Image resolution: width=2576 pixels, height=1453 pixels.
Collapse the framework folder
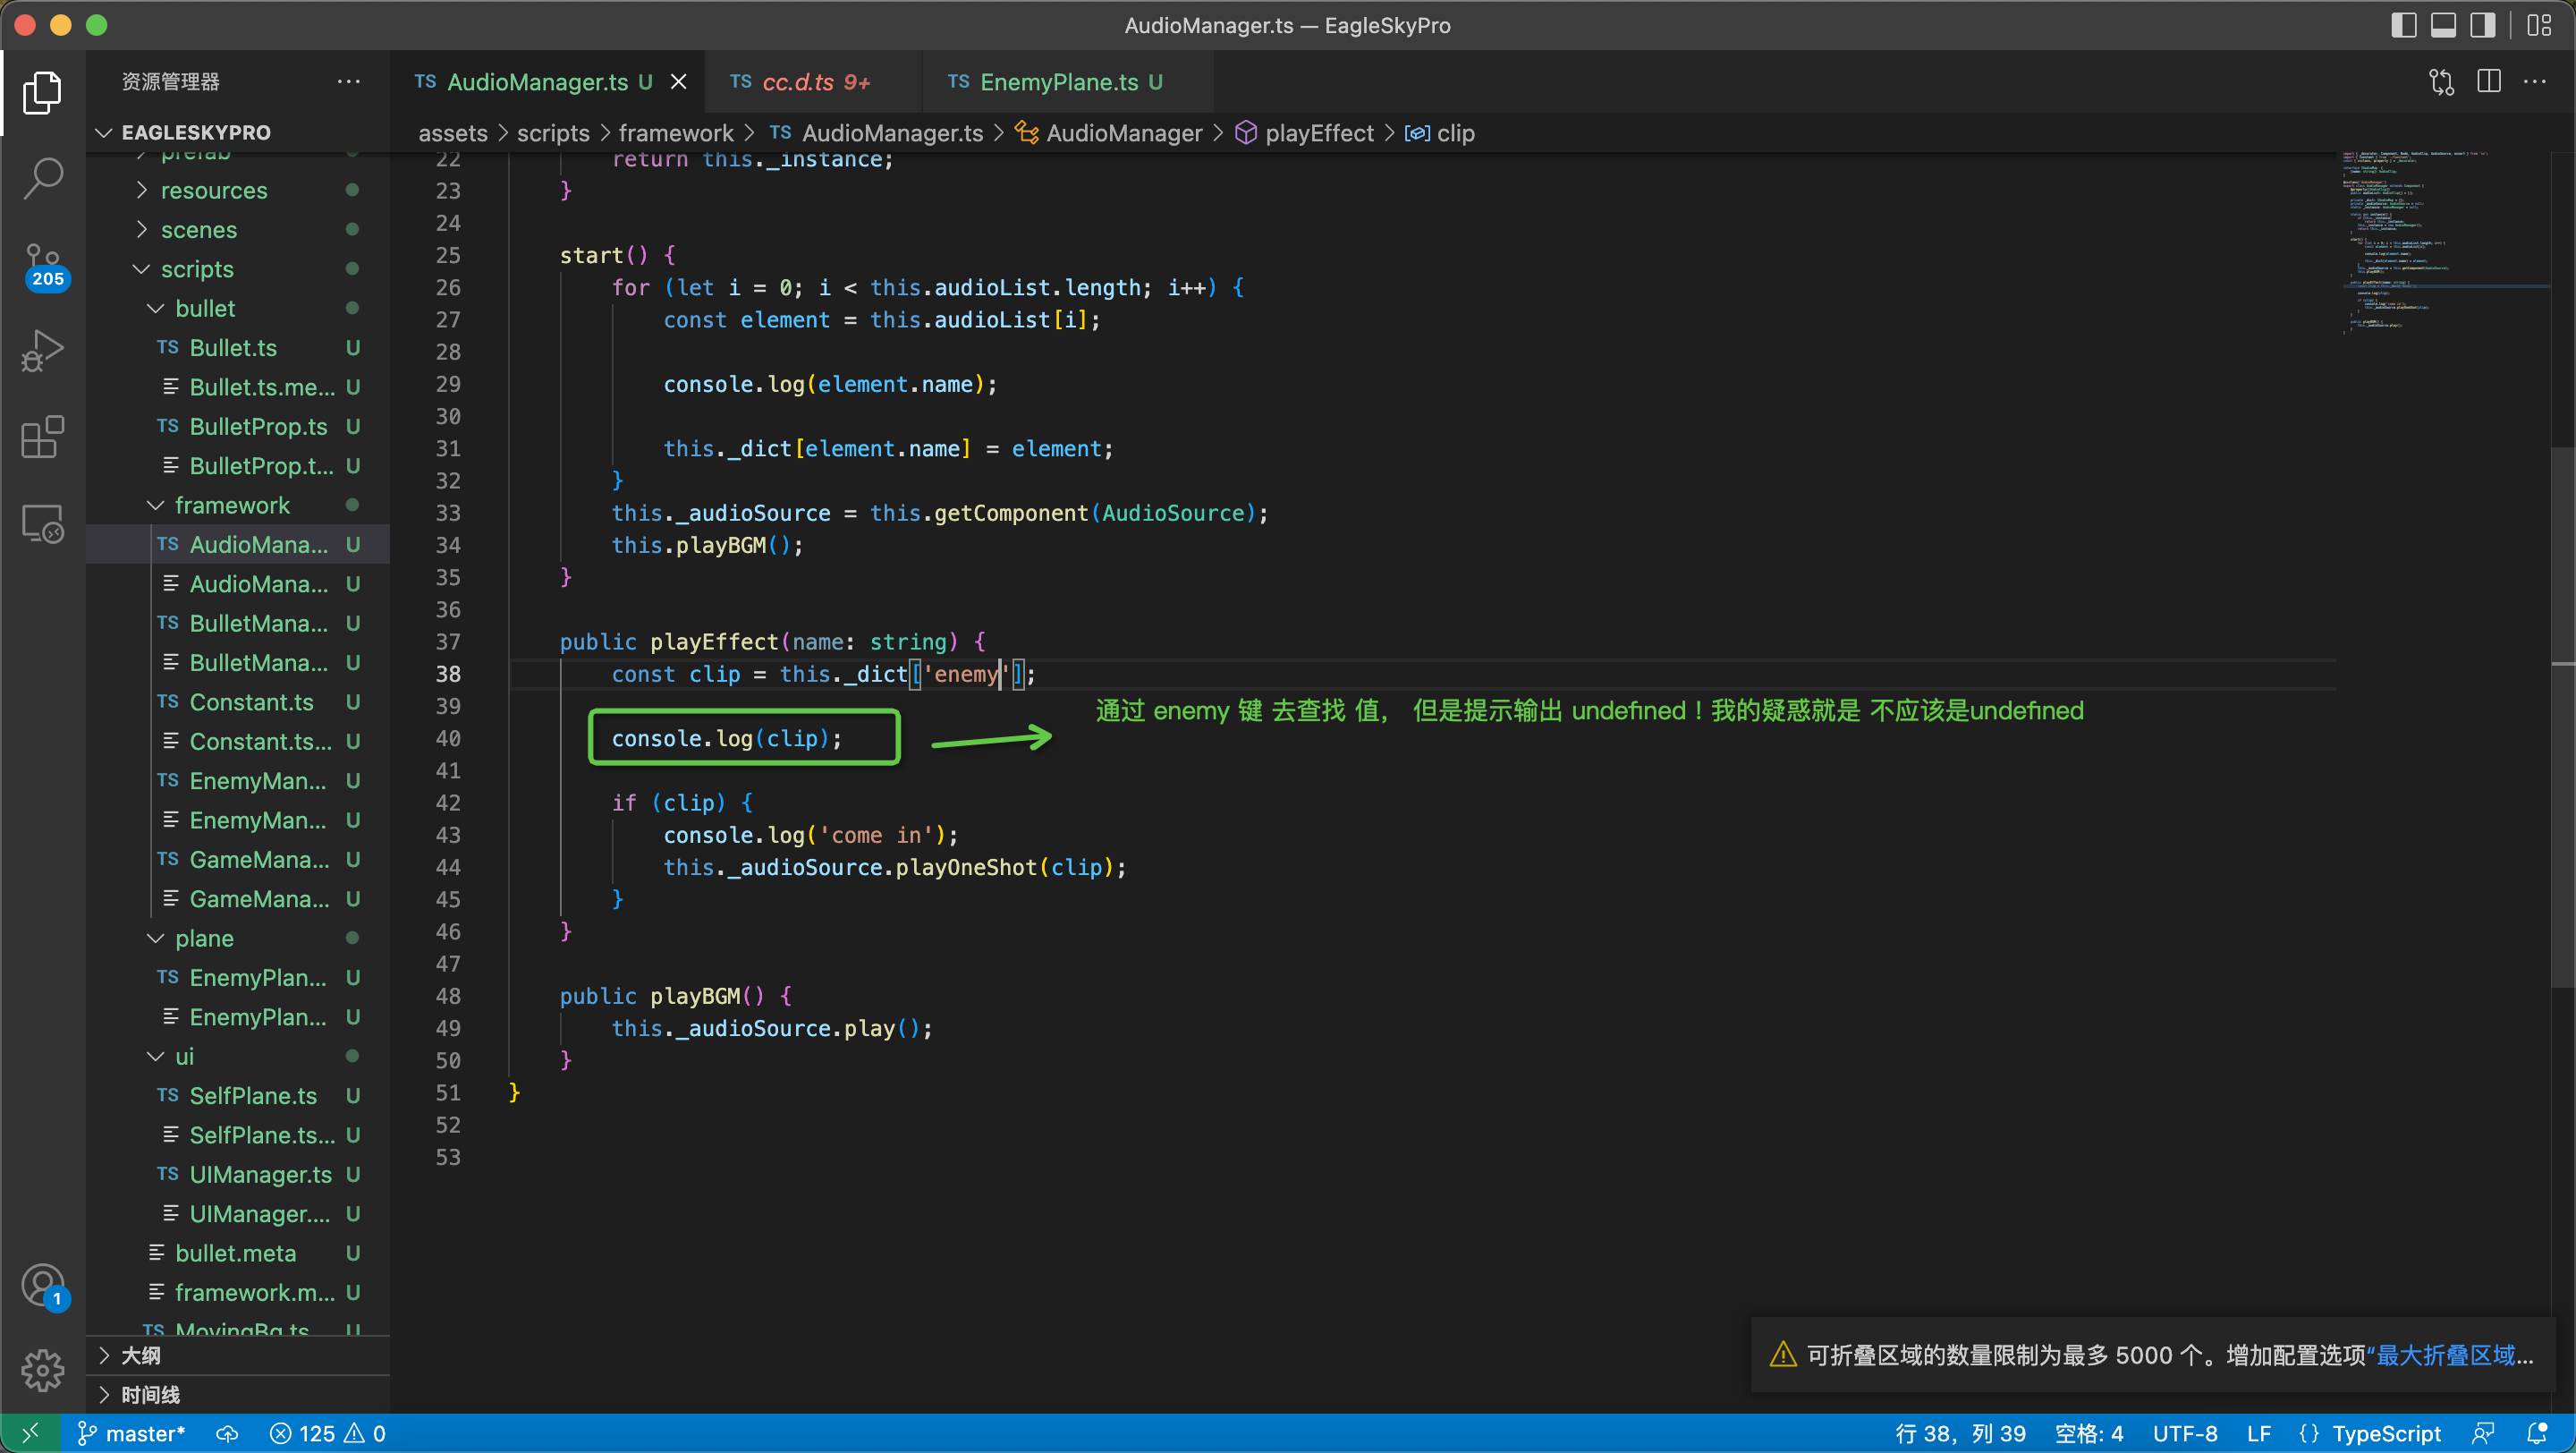pos(232,505)
